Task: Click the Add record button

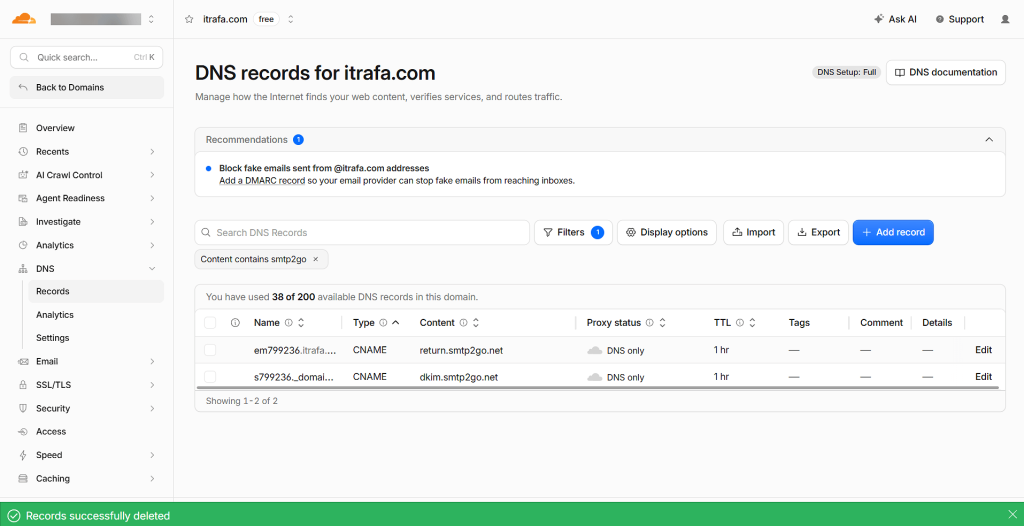Action: tap(893, 233)
